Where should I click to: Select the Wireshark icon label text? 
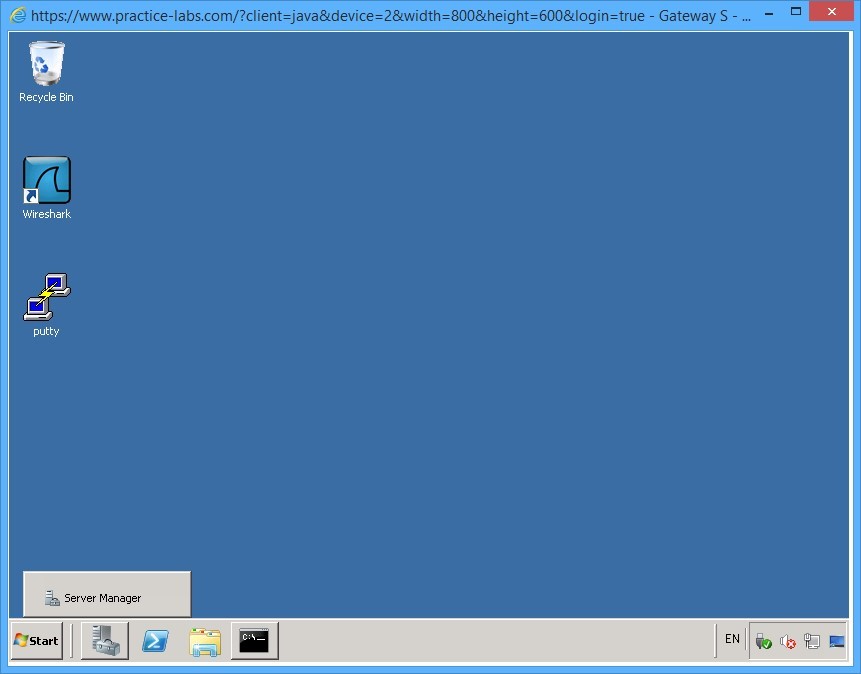coord(46,214)
